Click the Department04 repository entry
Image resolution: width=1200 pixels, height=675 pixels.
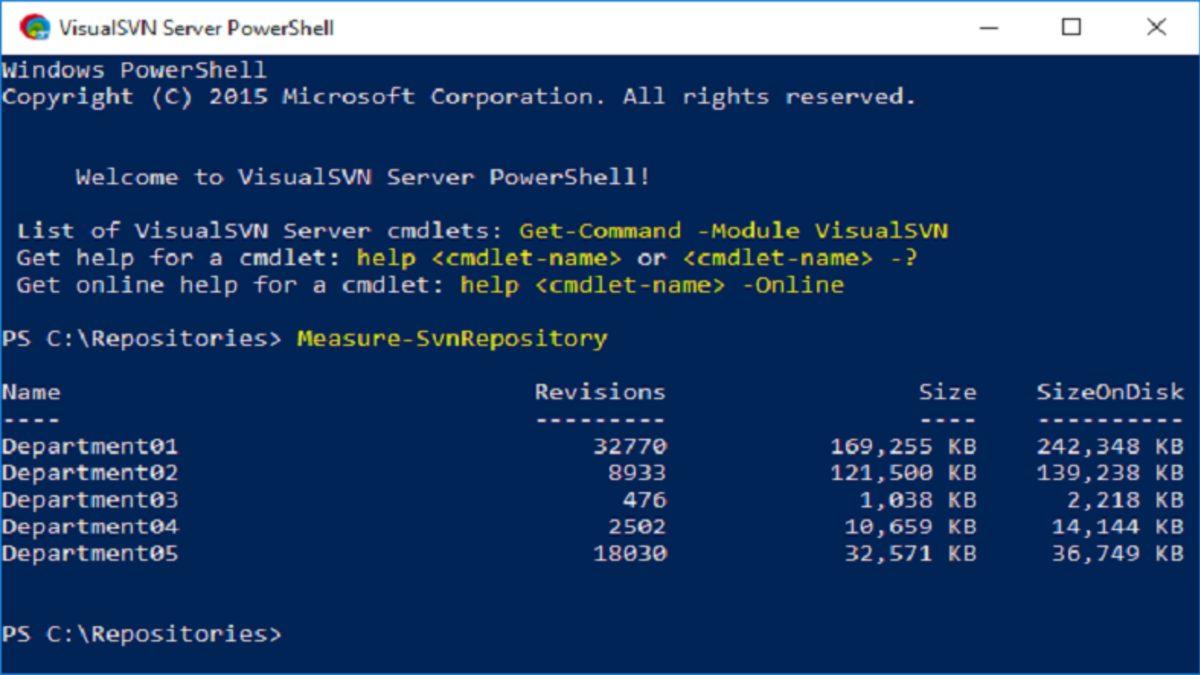click(x=90, y=527)
